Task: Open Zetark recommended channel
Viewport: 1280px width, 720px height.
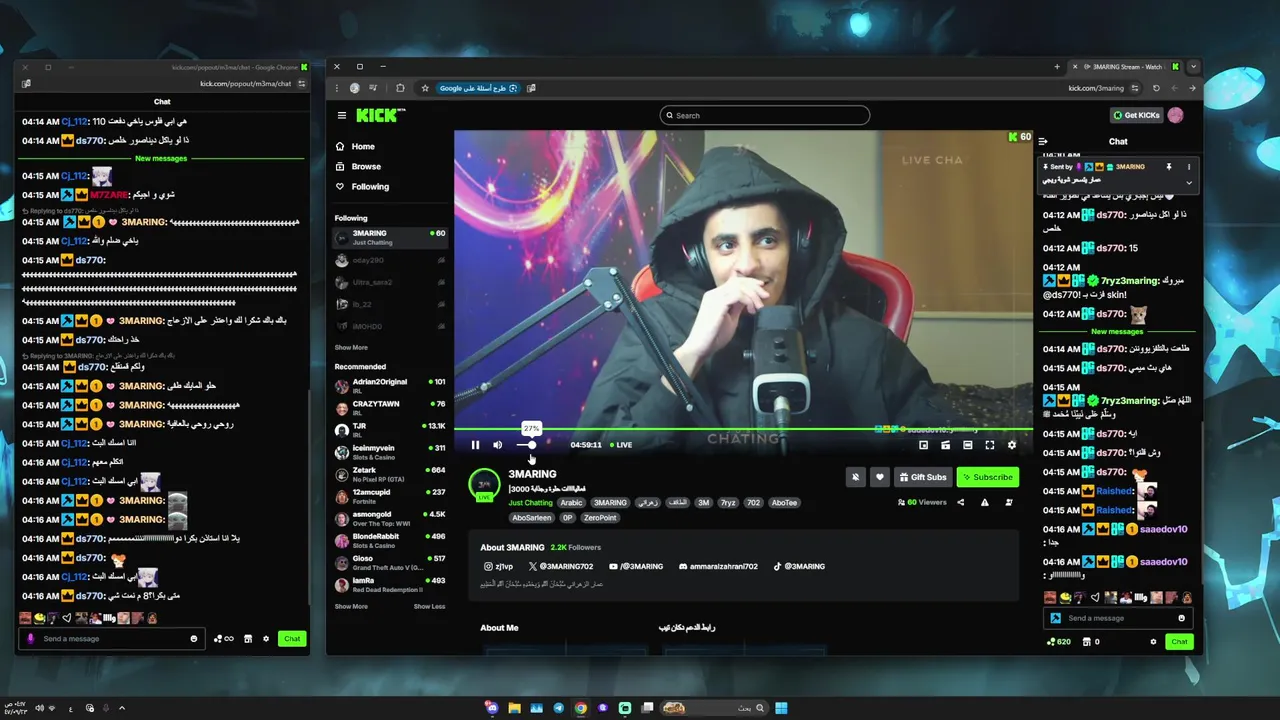Action: (390, 474)
